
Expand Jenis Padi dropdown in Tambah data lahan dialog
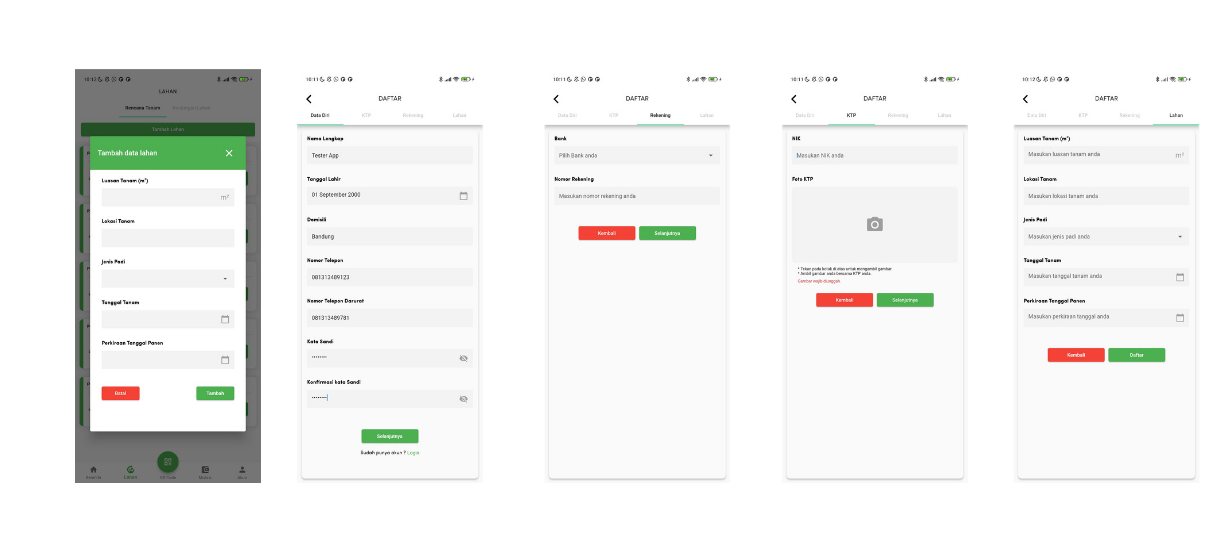225,279
